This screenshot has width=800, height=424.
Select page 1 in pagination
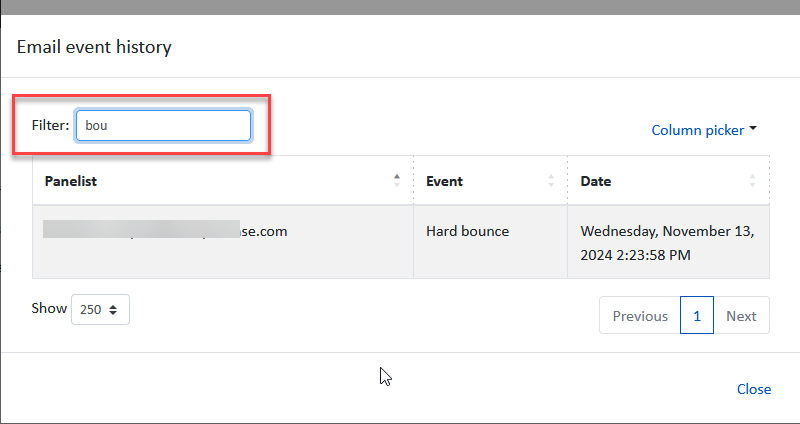point(696,316)
